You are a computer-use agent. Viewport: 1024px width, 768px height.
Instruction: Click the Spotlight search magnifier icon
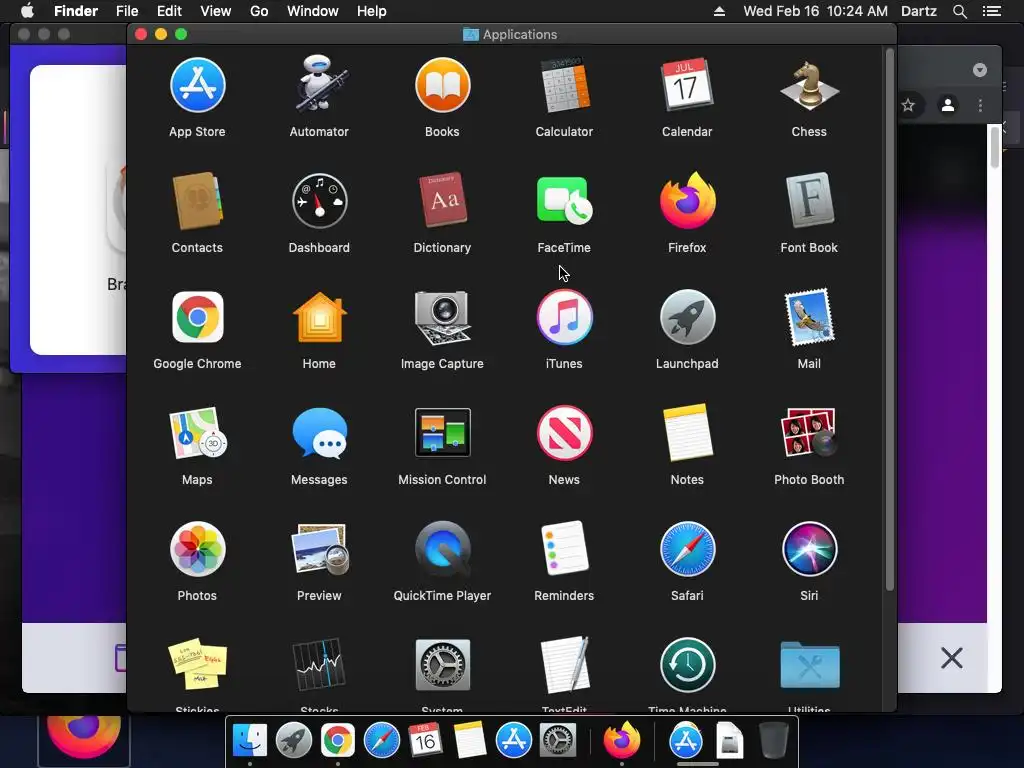coord(959,11)
